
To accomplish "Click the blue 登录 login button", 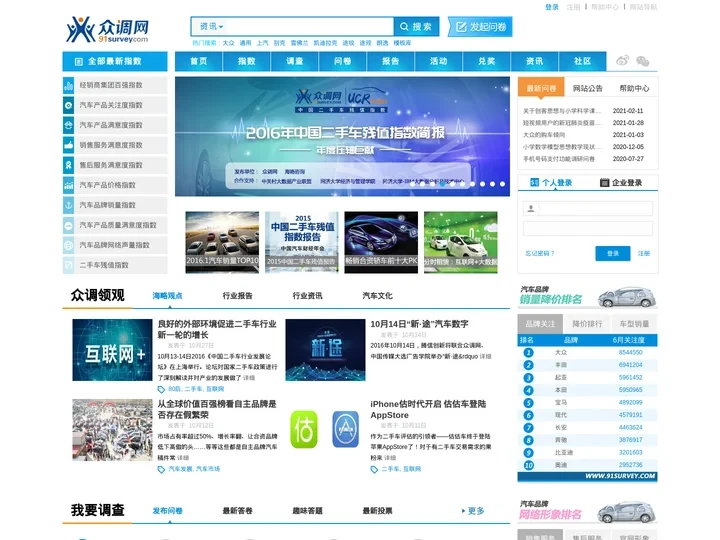I will click(x=613, y=253).
